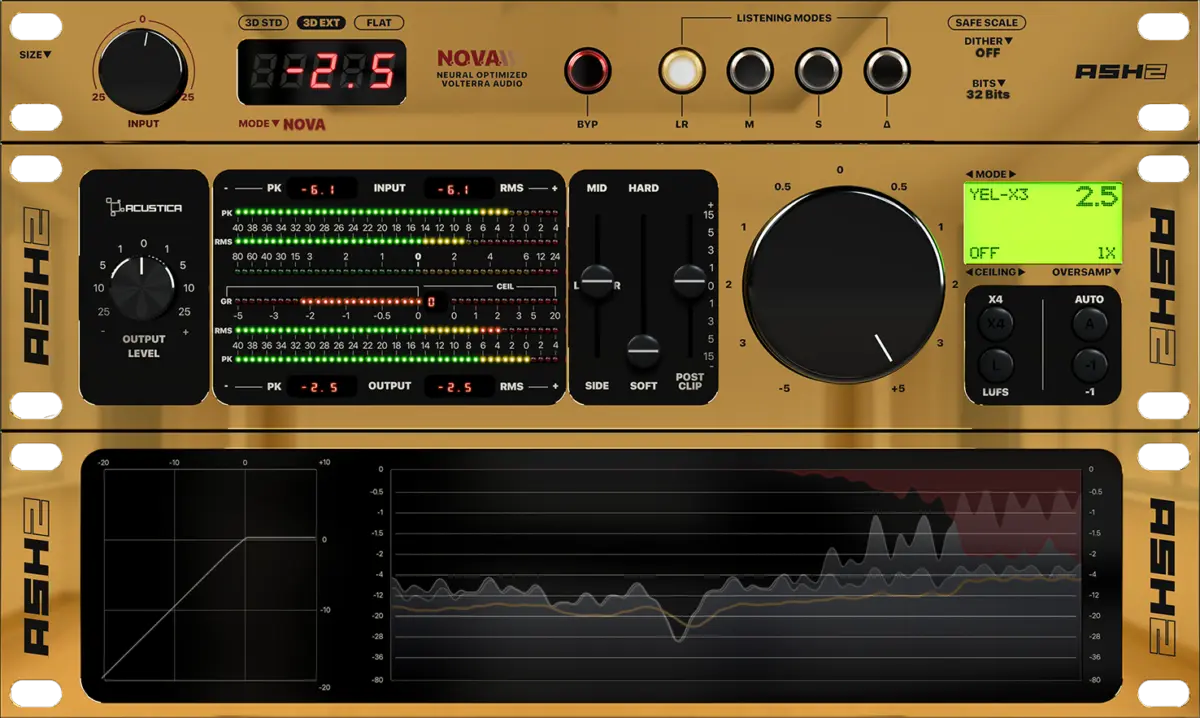
Task: Click next MODE arrow
Action: point(1012,174)
